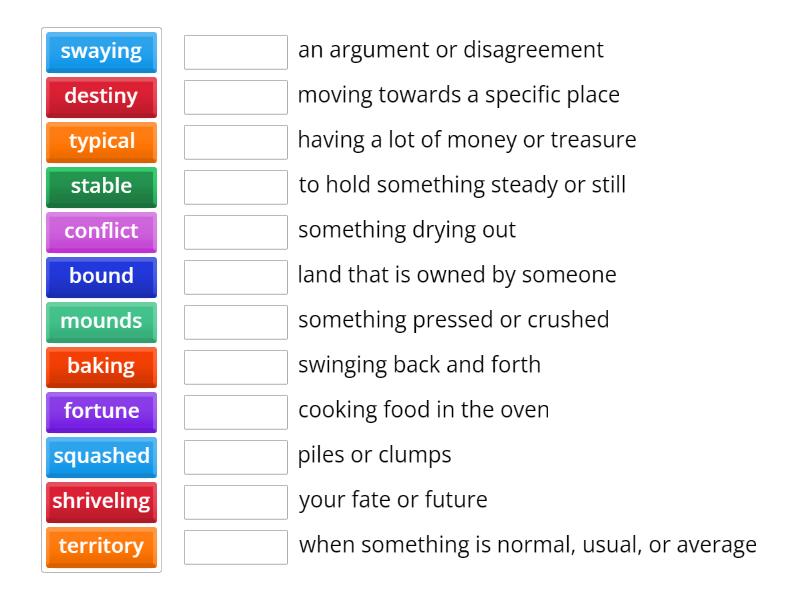
Task: Click answer box for 'an argument or disagreement'
Action: coord(236,52)
